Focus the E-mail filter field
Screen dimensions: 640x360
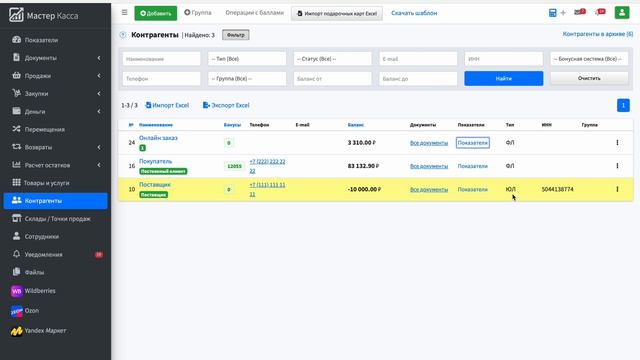coord(418,59)
